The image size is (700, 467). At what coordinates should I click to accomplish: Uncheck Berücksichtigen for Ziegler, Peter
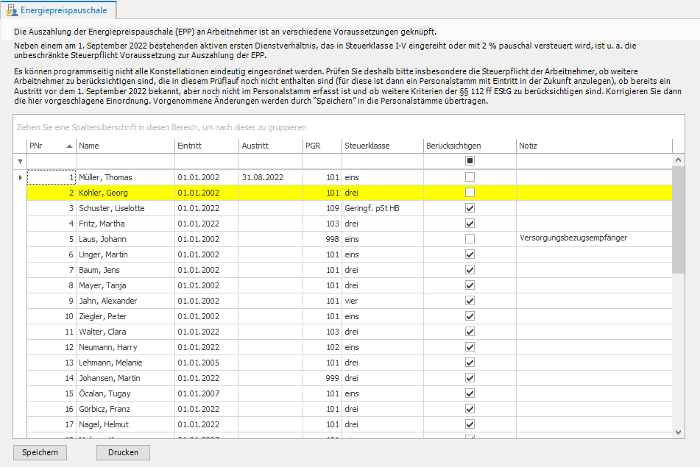(470, 316)
